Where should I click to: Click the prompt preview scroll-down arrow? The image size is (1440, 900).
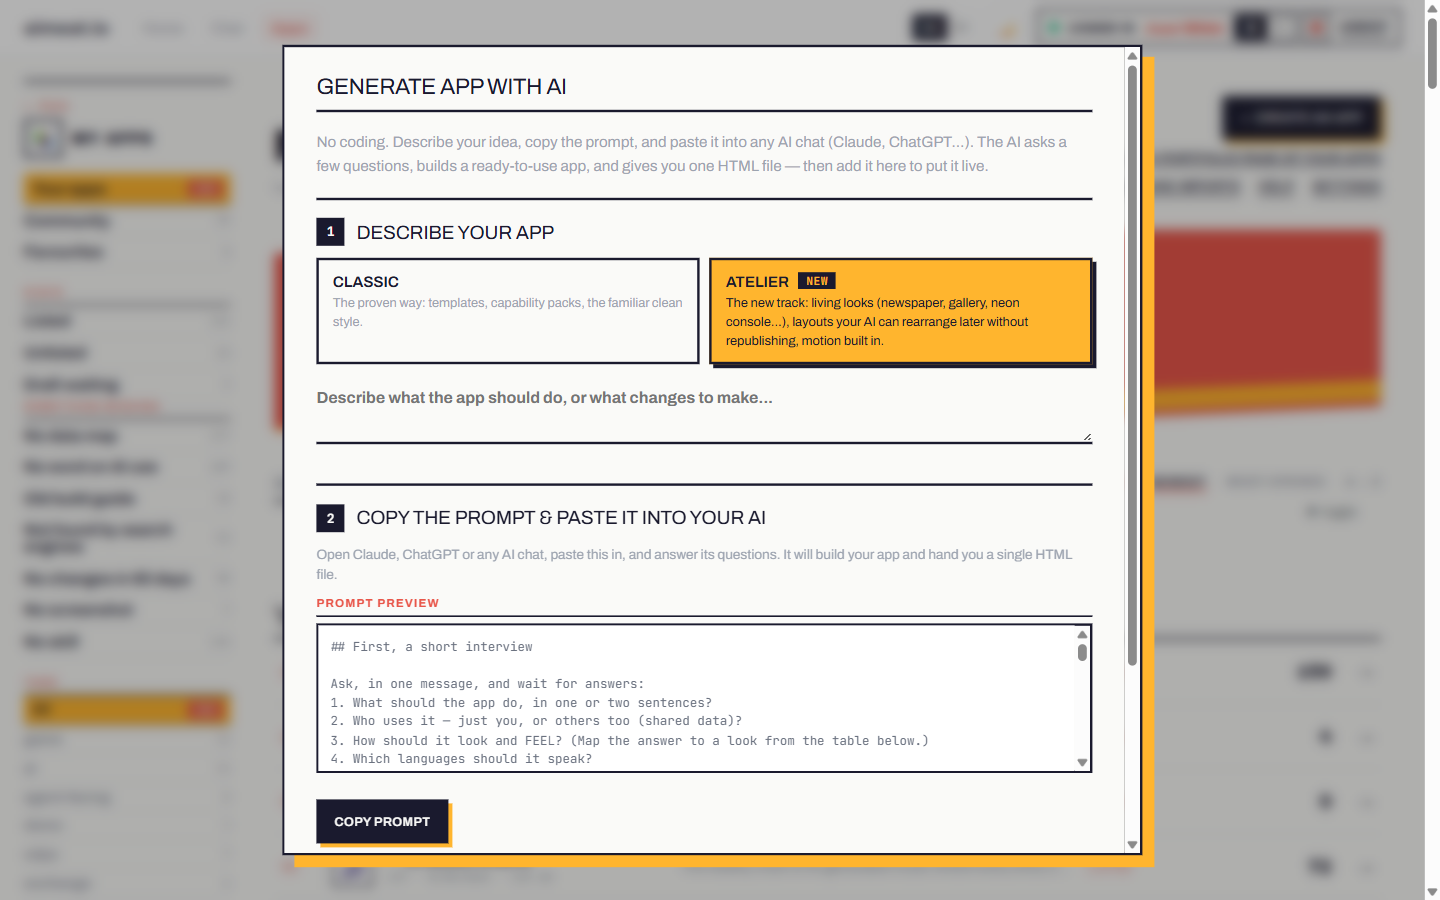1082,762
